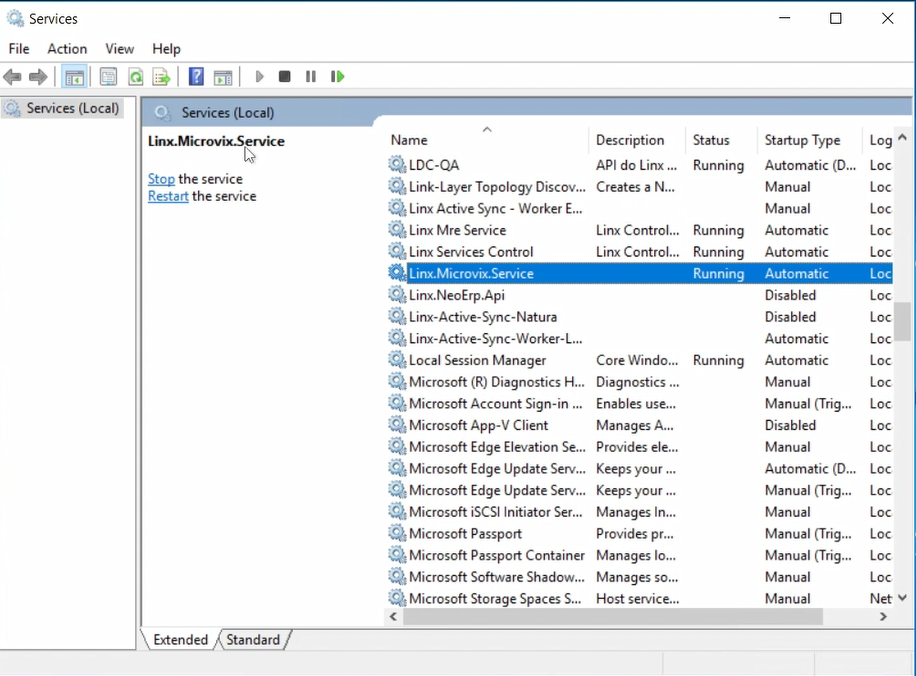This screenshot has width=916, height=676.
Task: Click the green Refresh toolbar icon
Action: pos(135,77)
